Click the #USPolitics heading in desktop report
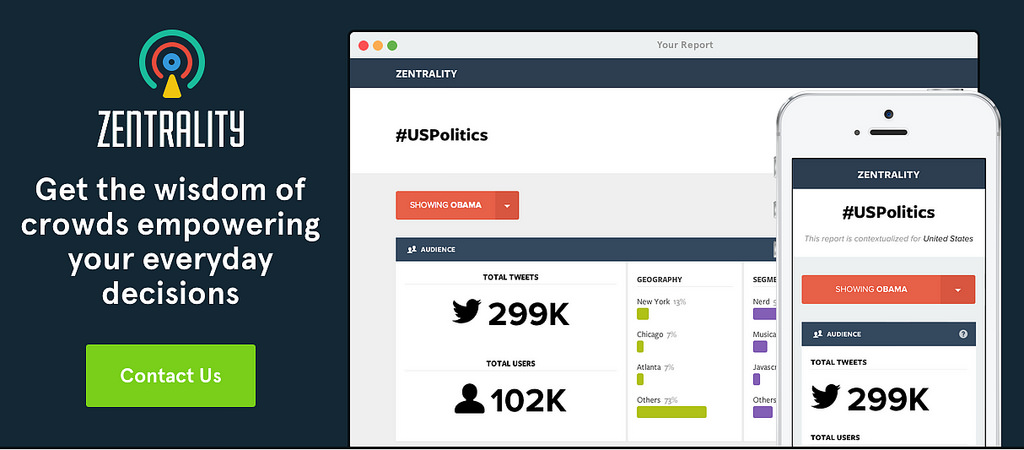The height and width of the screenshot is (450, 1024). pos(441,135)
